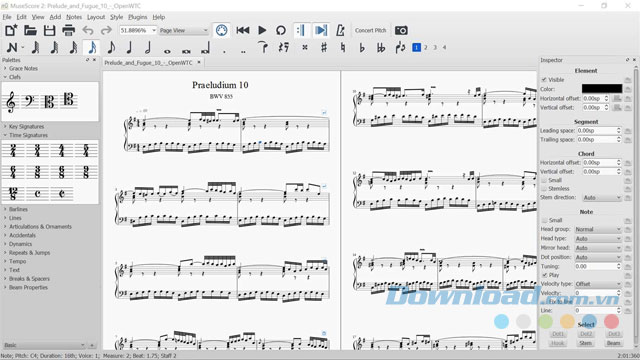Screen dimensions: 640x360
Task: Toggle Concert Pitch button
Action: [370, 30]
